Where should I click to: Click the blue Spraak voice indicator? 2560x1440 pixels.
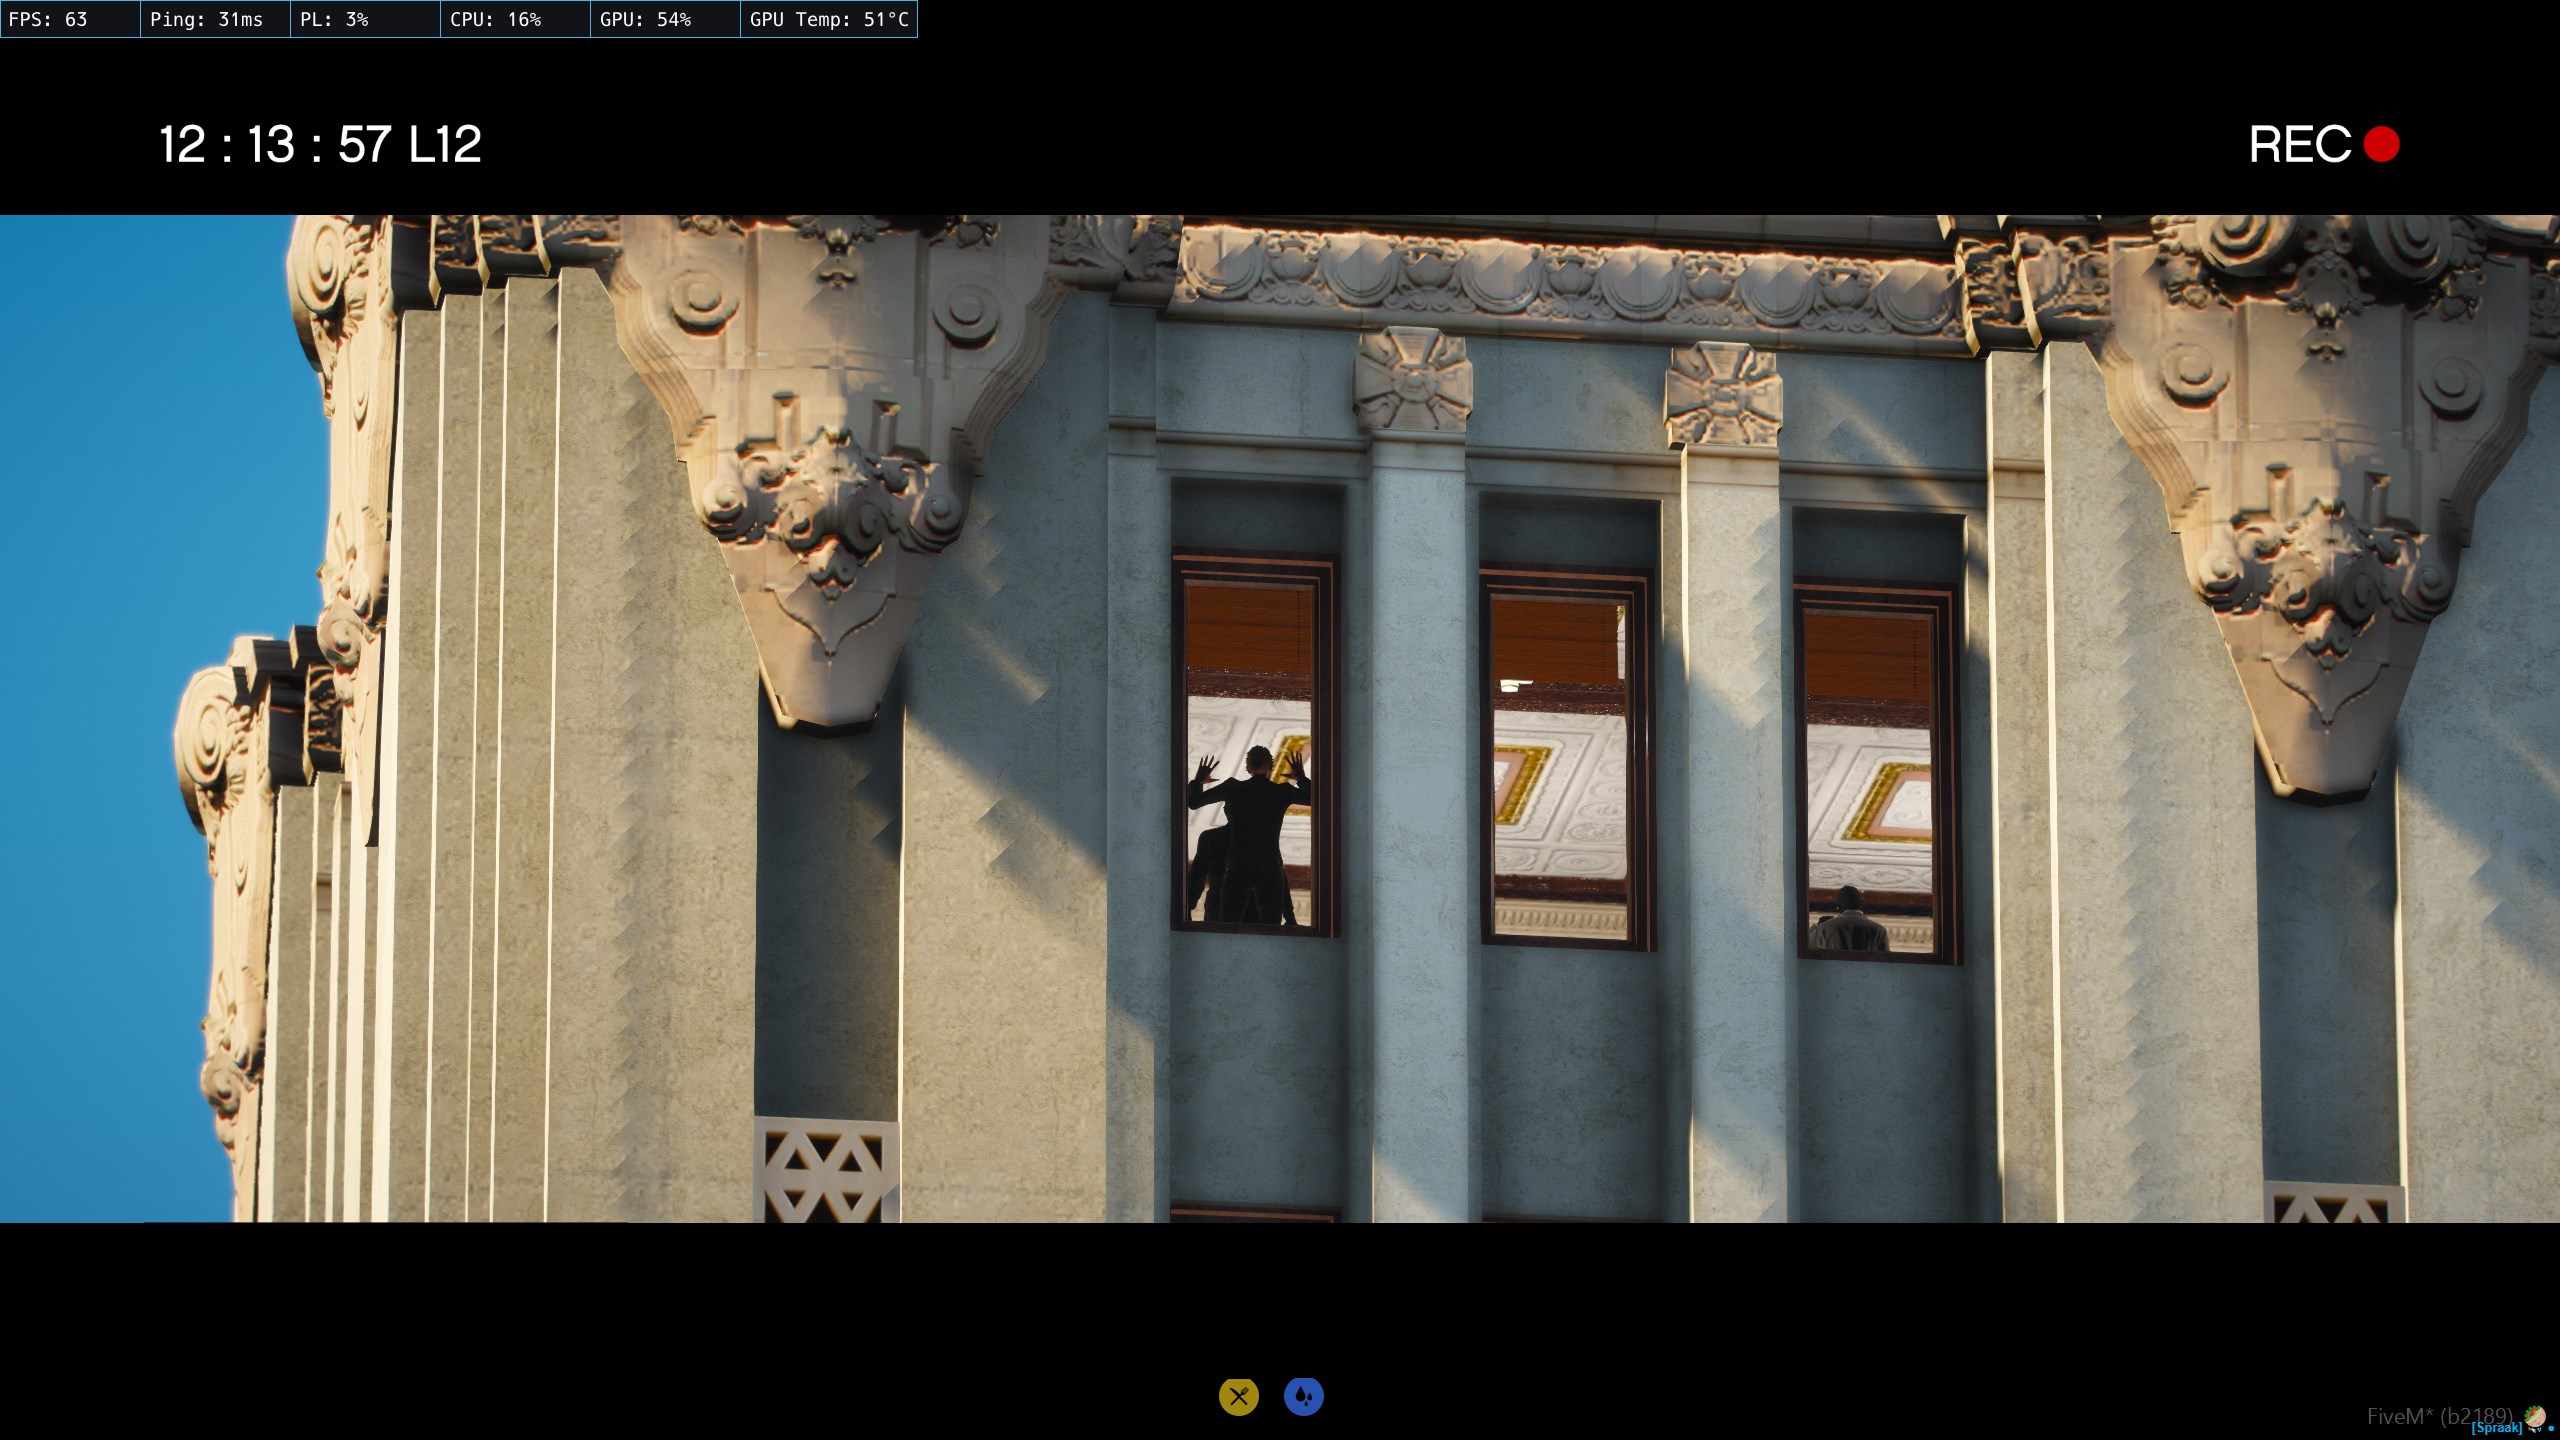pyautogui.click(x=2496, y=1428)
